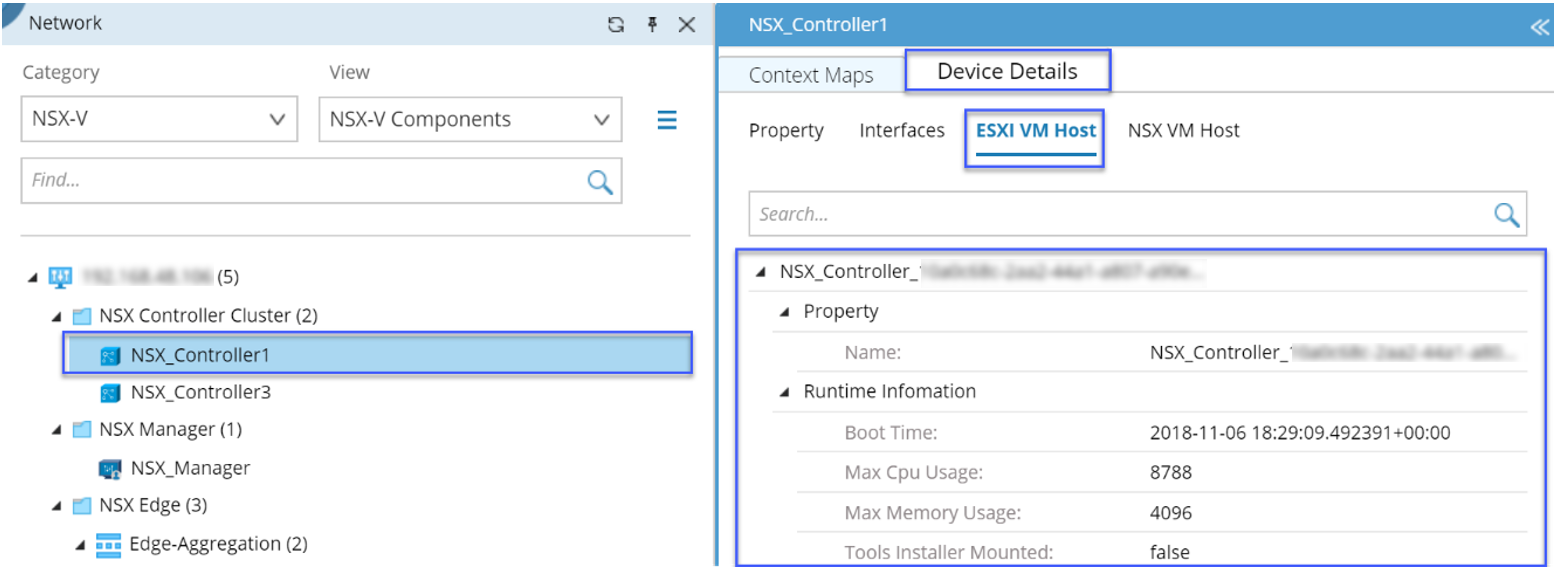Click the refresh icon in Network panel
The height and width of the screenshot is (584, 1558).
[616, 25]
